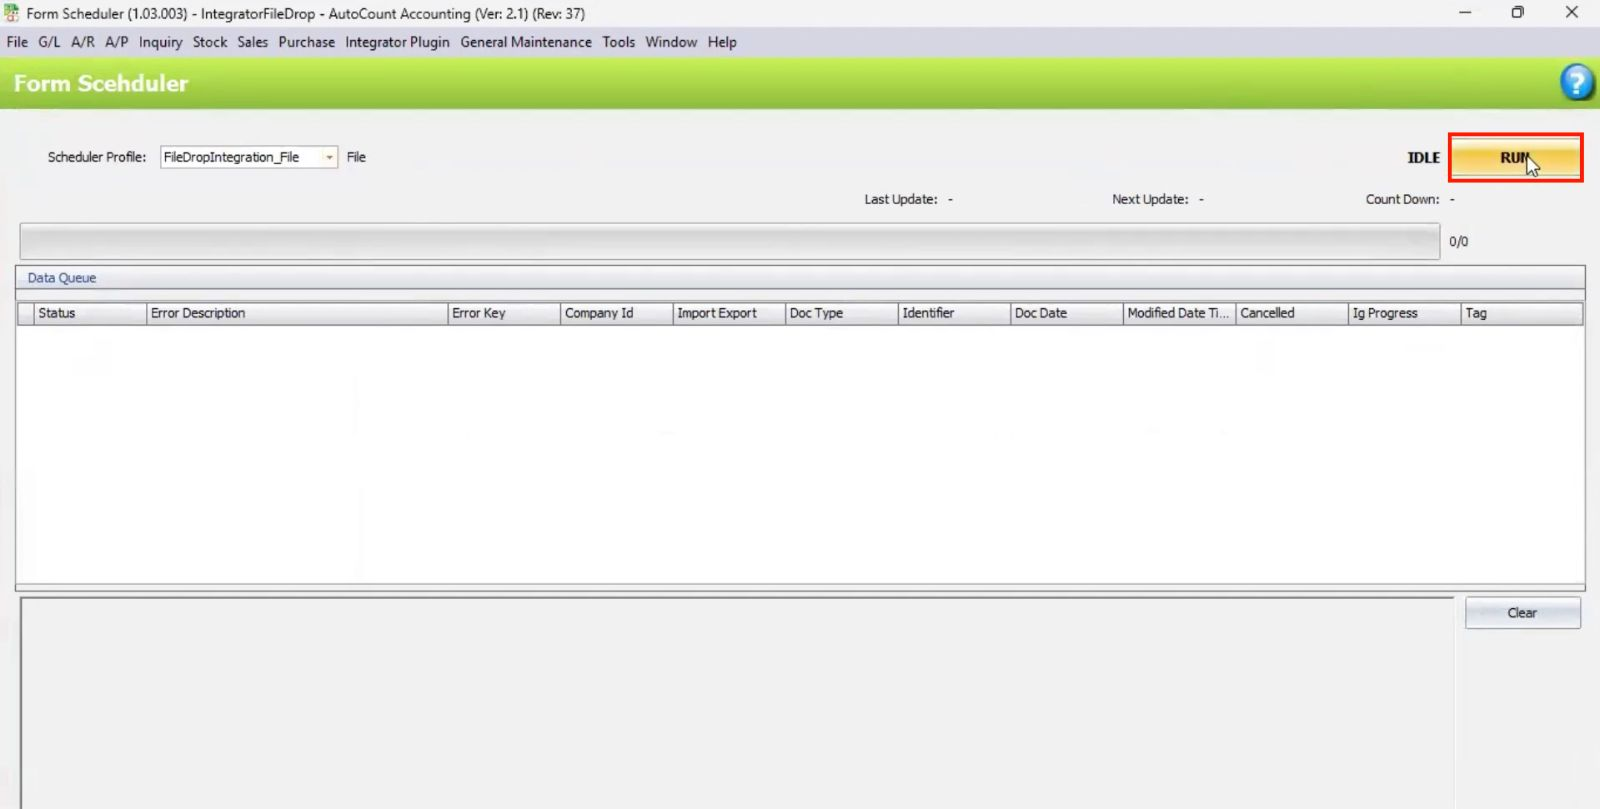Expand the Scheduler Profile dropdown
Screen dimensions: 1600x809
coord(329,158)
